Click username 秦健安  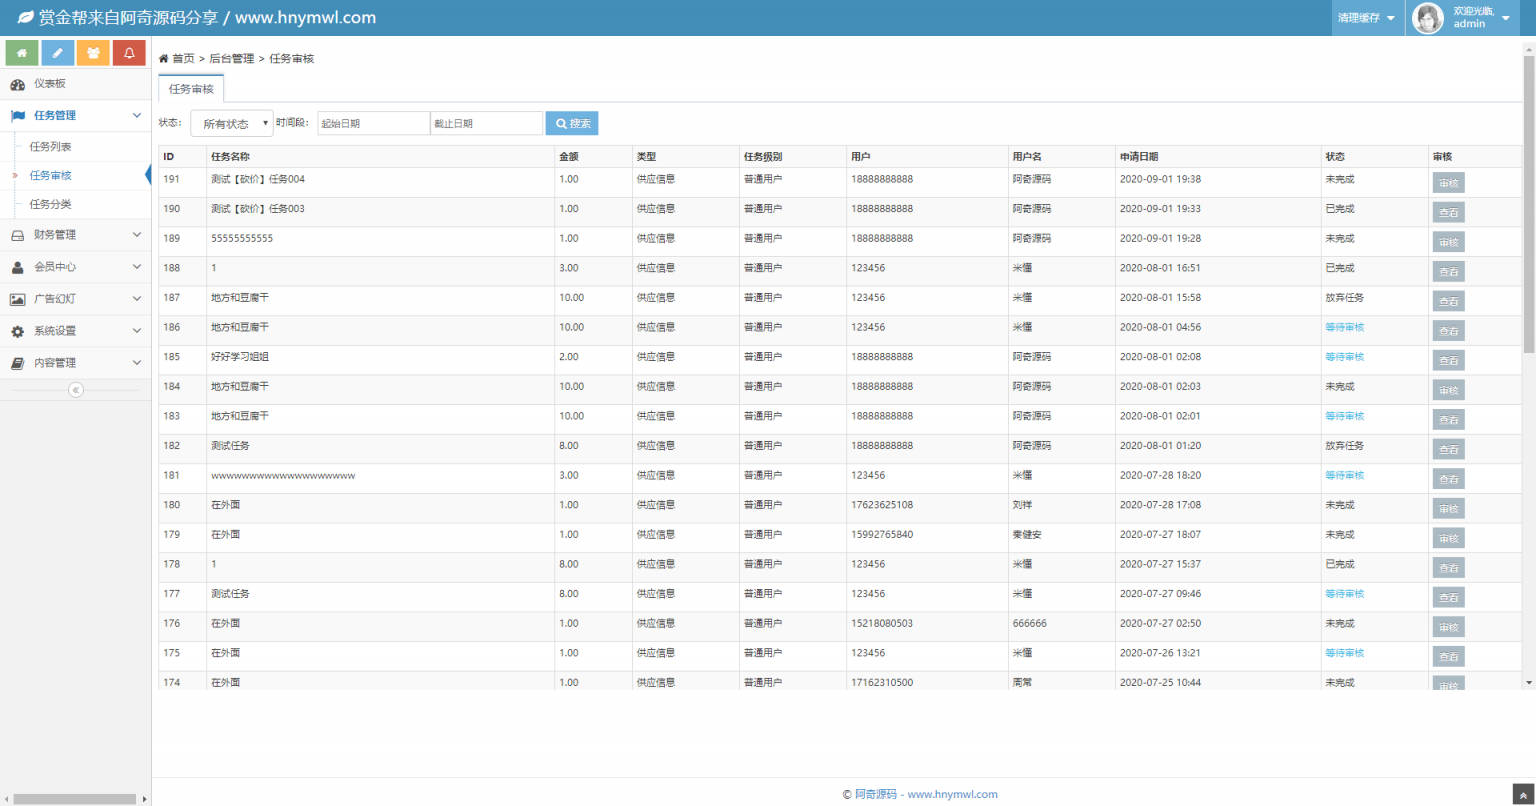[1027, 535]
